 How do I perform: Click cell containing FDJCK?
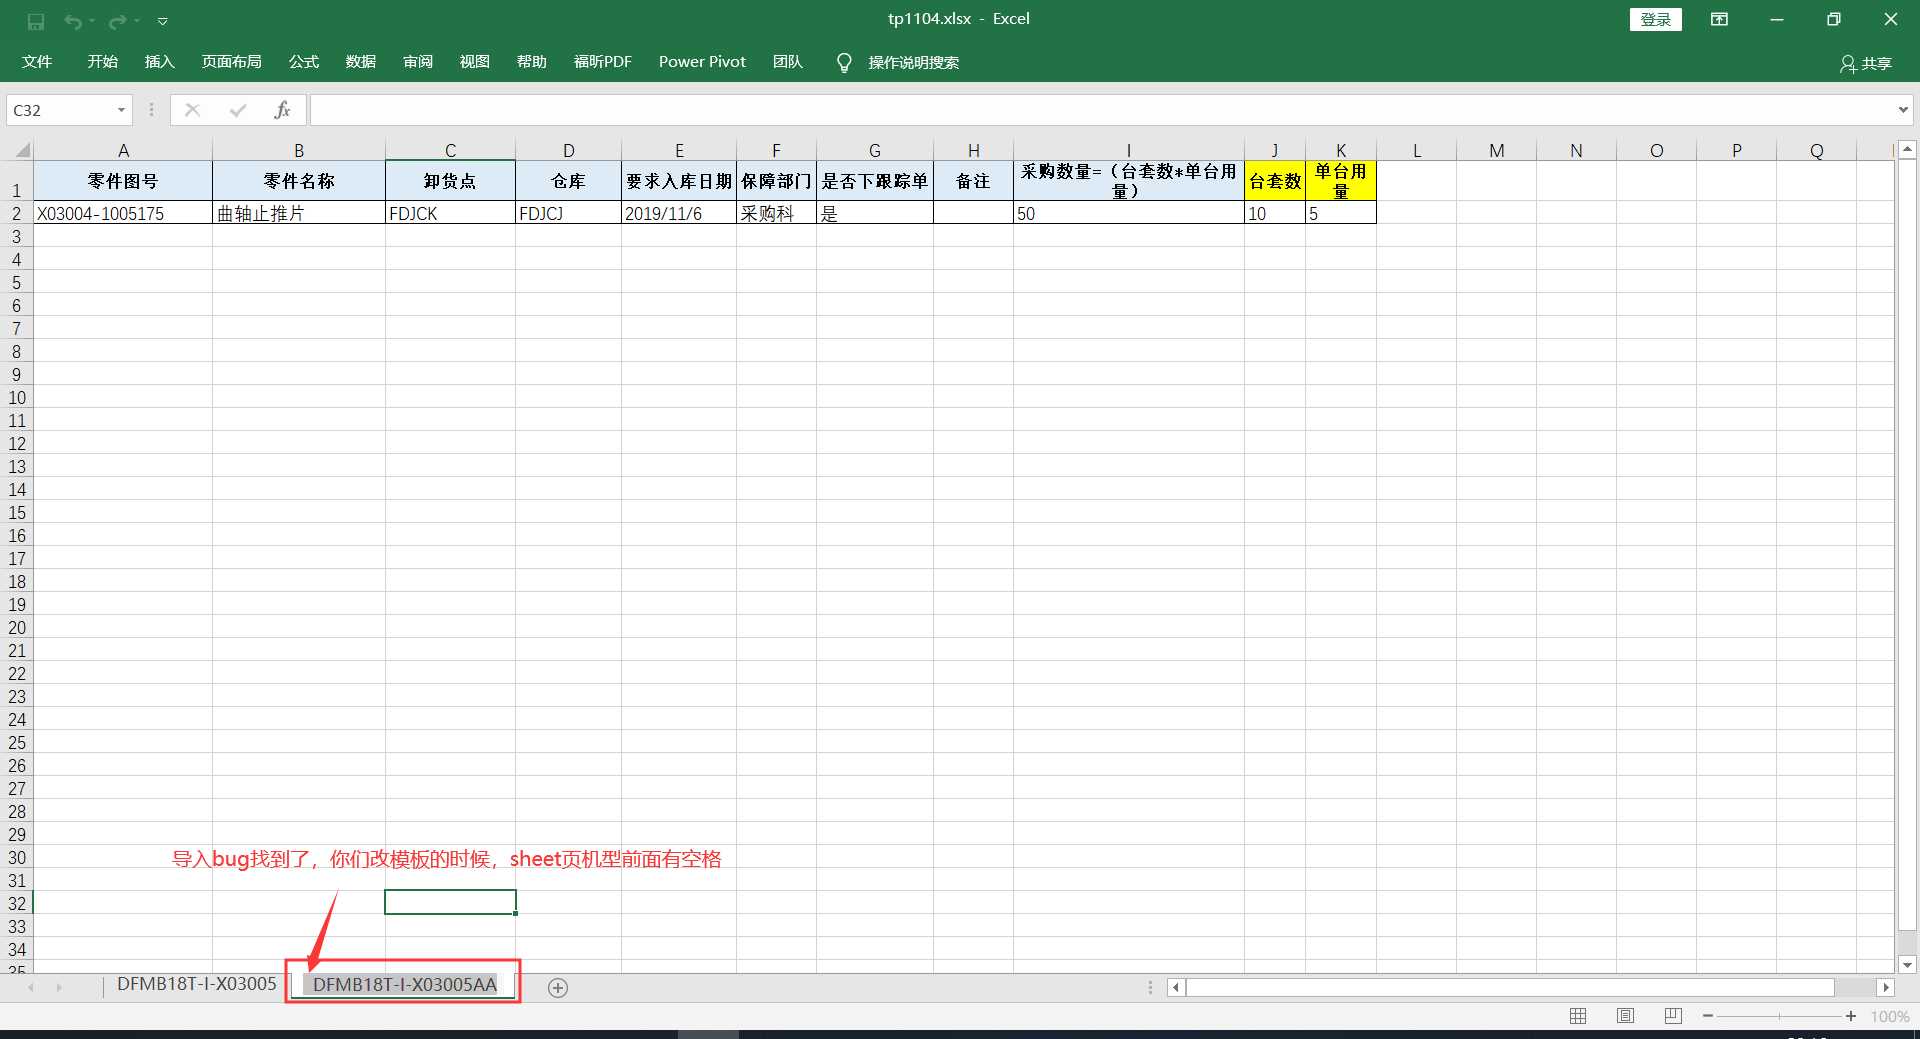[450, 213]
